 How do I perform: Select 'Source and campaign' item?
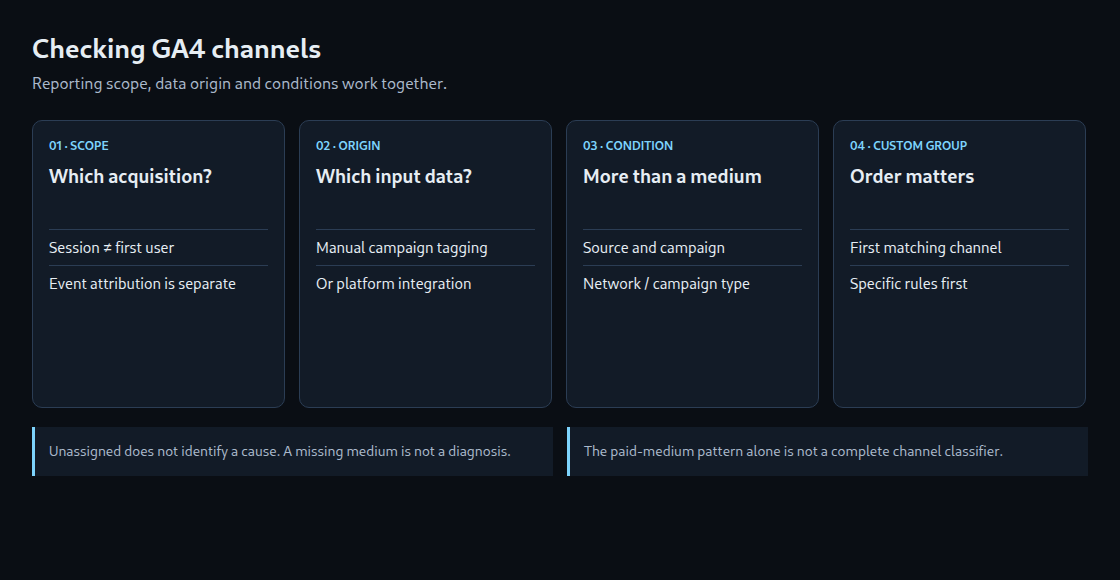[654, 248]
